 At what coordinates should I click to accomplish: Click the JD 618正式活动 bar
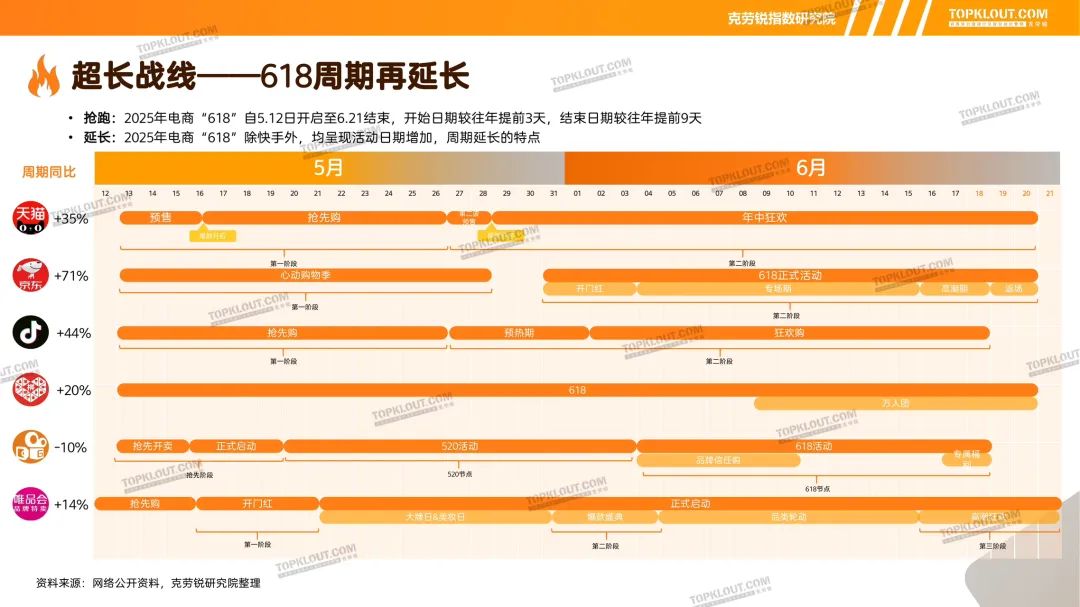(790, 275)
